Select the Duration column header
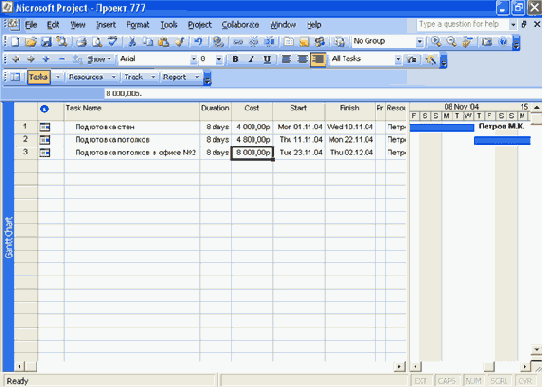The image size is (542, 387). point(215,111)
